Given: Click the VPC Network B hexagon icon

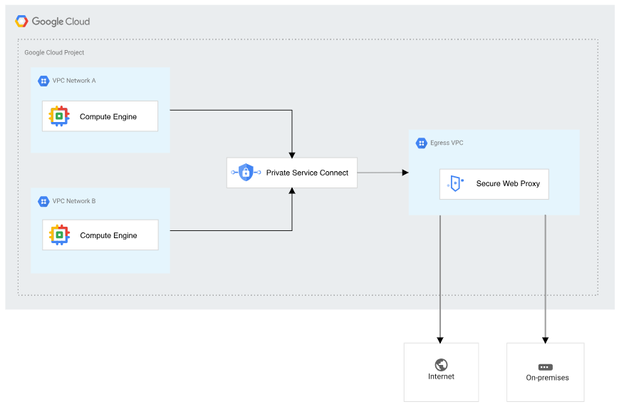Looking at the screenshot, I should click(43, 201).
